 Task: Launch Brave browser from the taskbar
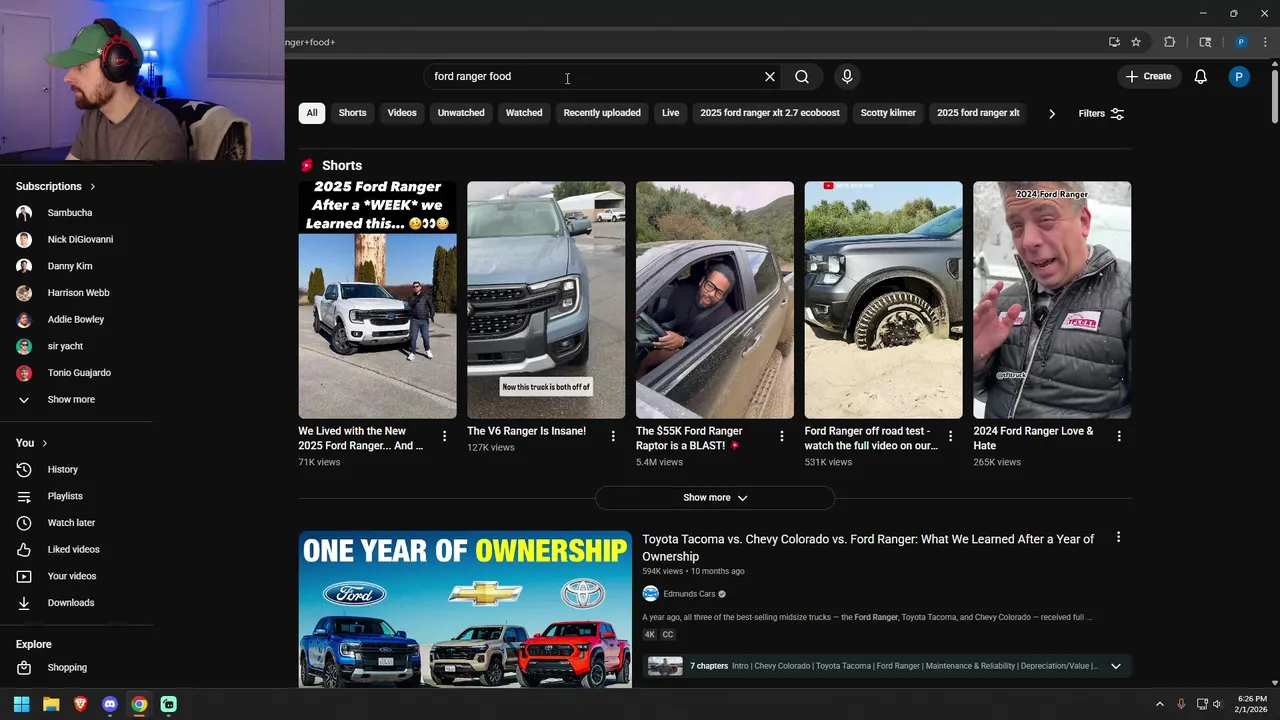coord(80,704)
